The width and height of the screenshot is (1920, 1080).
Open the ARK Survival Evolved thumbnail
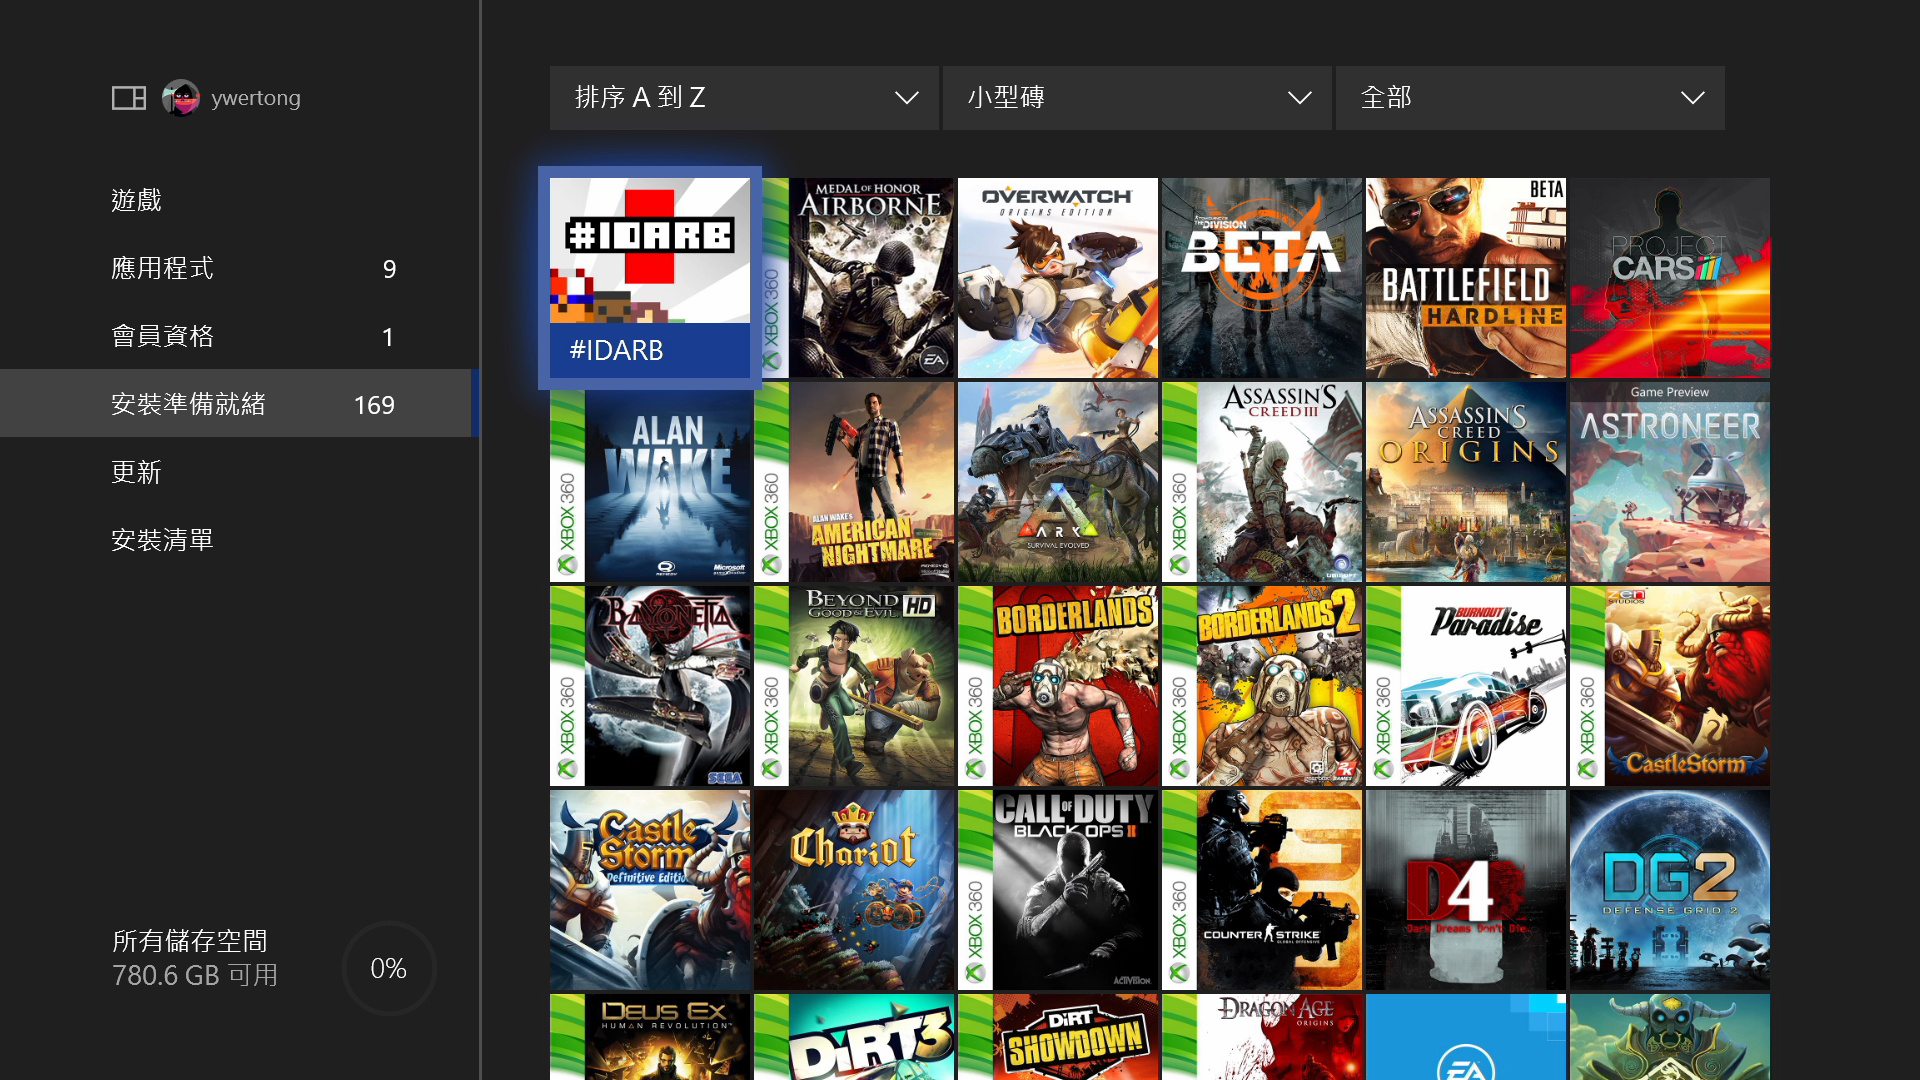tap(1057, 482)
